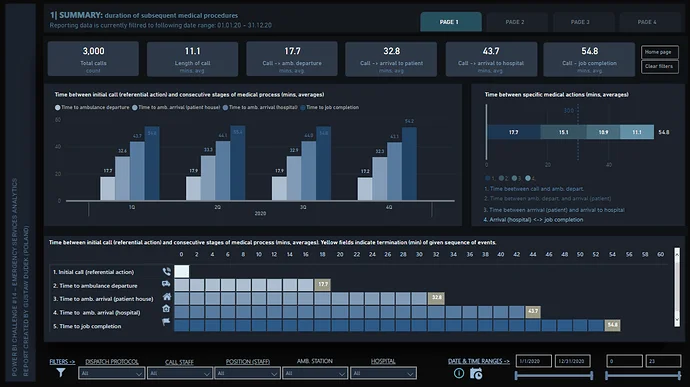Open the Amb. Station dropdown

coord(315,373)
